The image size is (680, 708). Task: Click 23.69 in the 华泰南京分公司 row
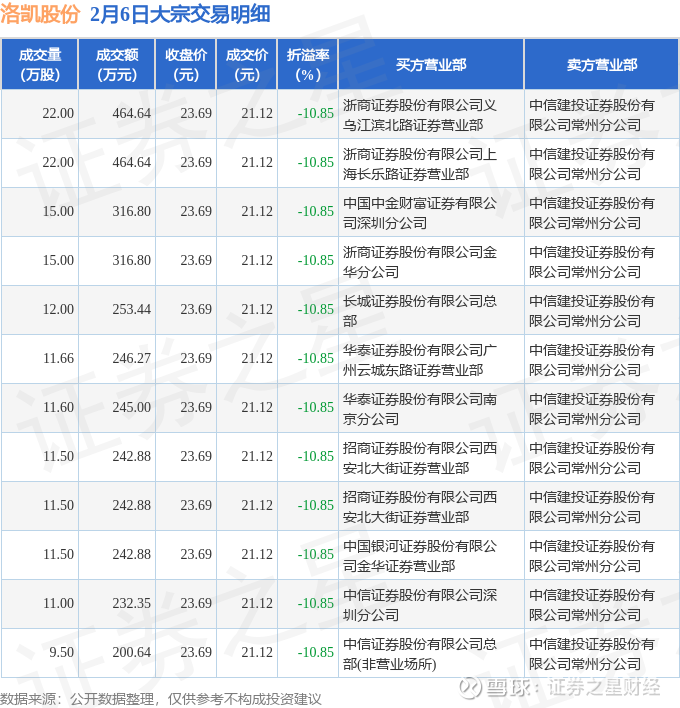click(196, 407)
